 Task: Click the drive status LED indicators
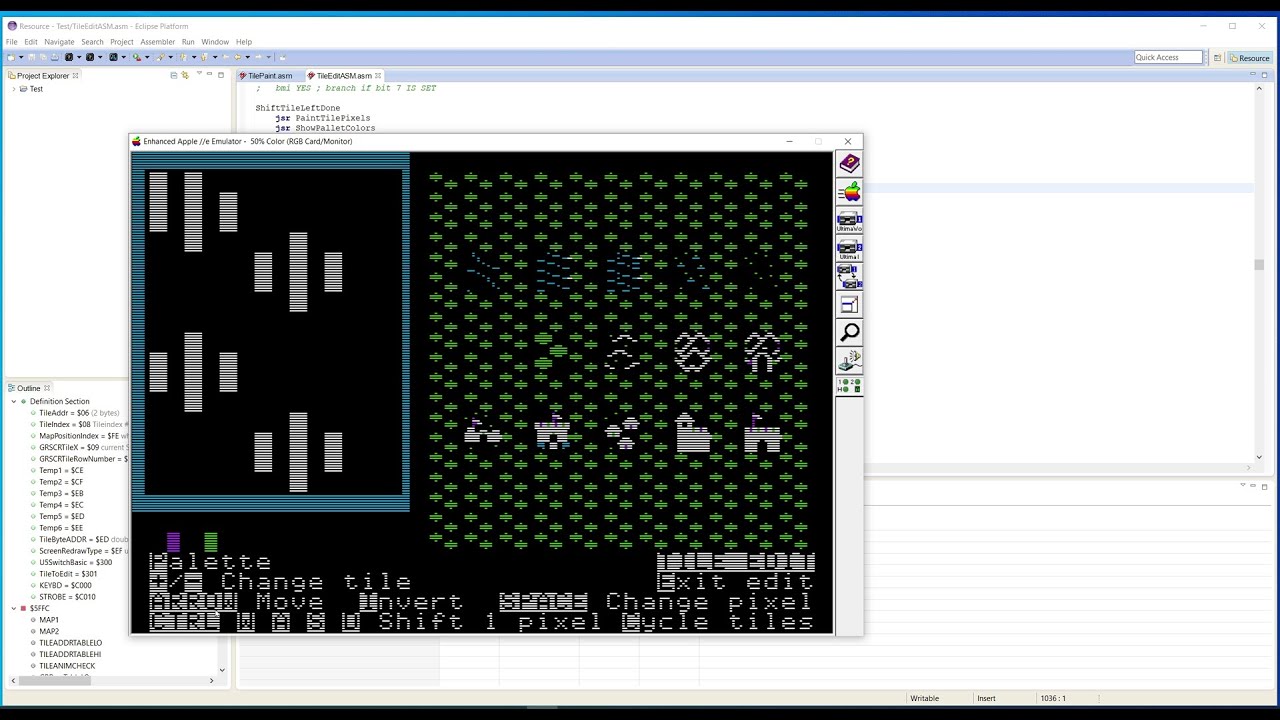pos(849,385)
